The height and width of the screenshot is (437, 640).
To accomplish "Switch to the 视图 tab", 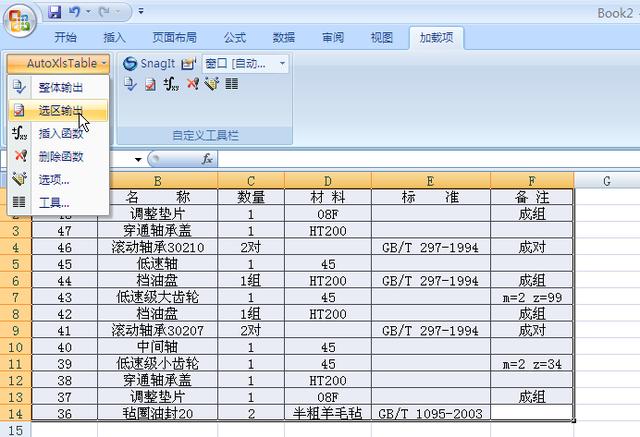I will 382,38.
